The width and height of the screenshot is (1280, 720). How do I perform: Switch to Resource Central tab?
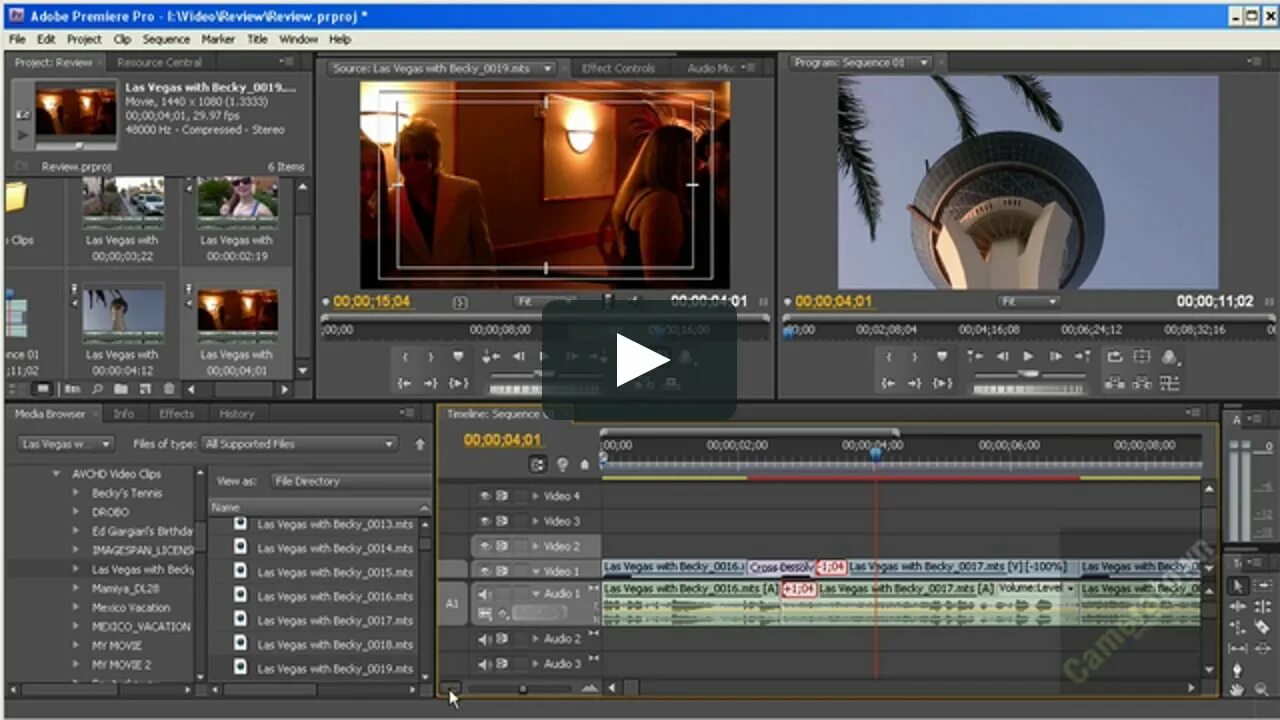(160, 62)
